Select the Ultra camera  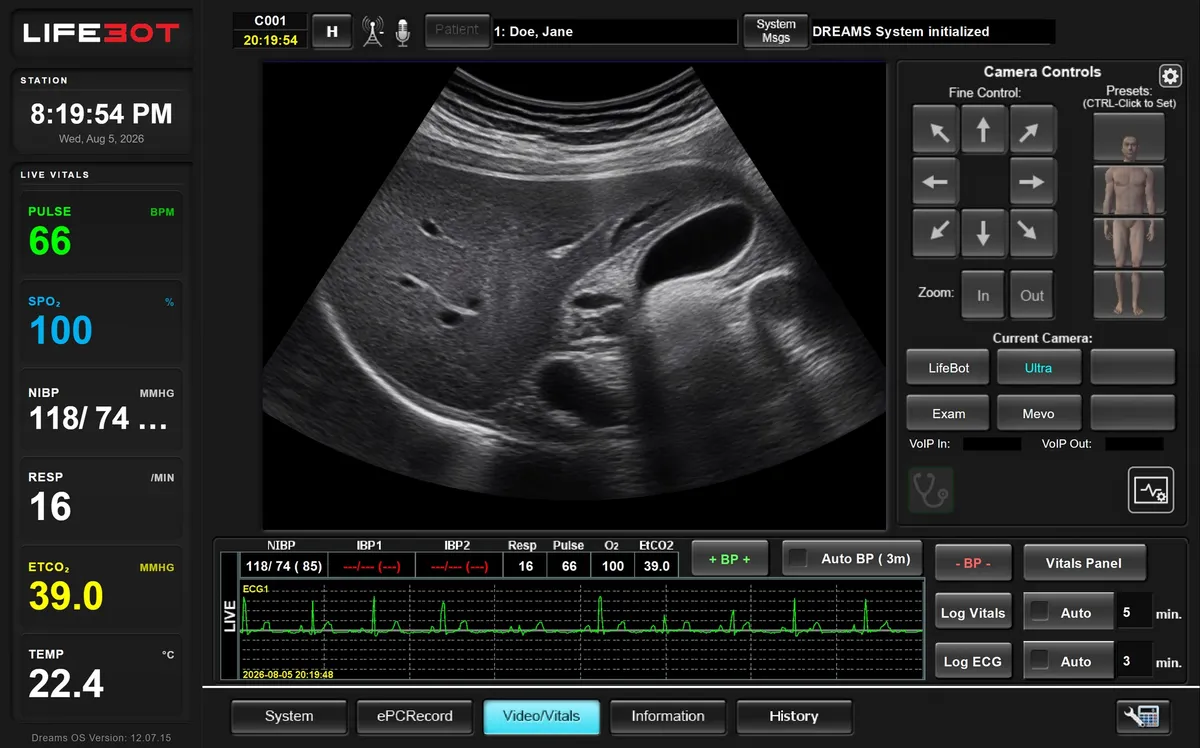point(1038,368)
